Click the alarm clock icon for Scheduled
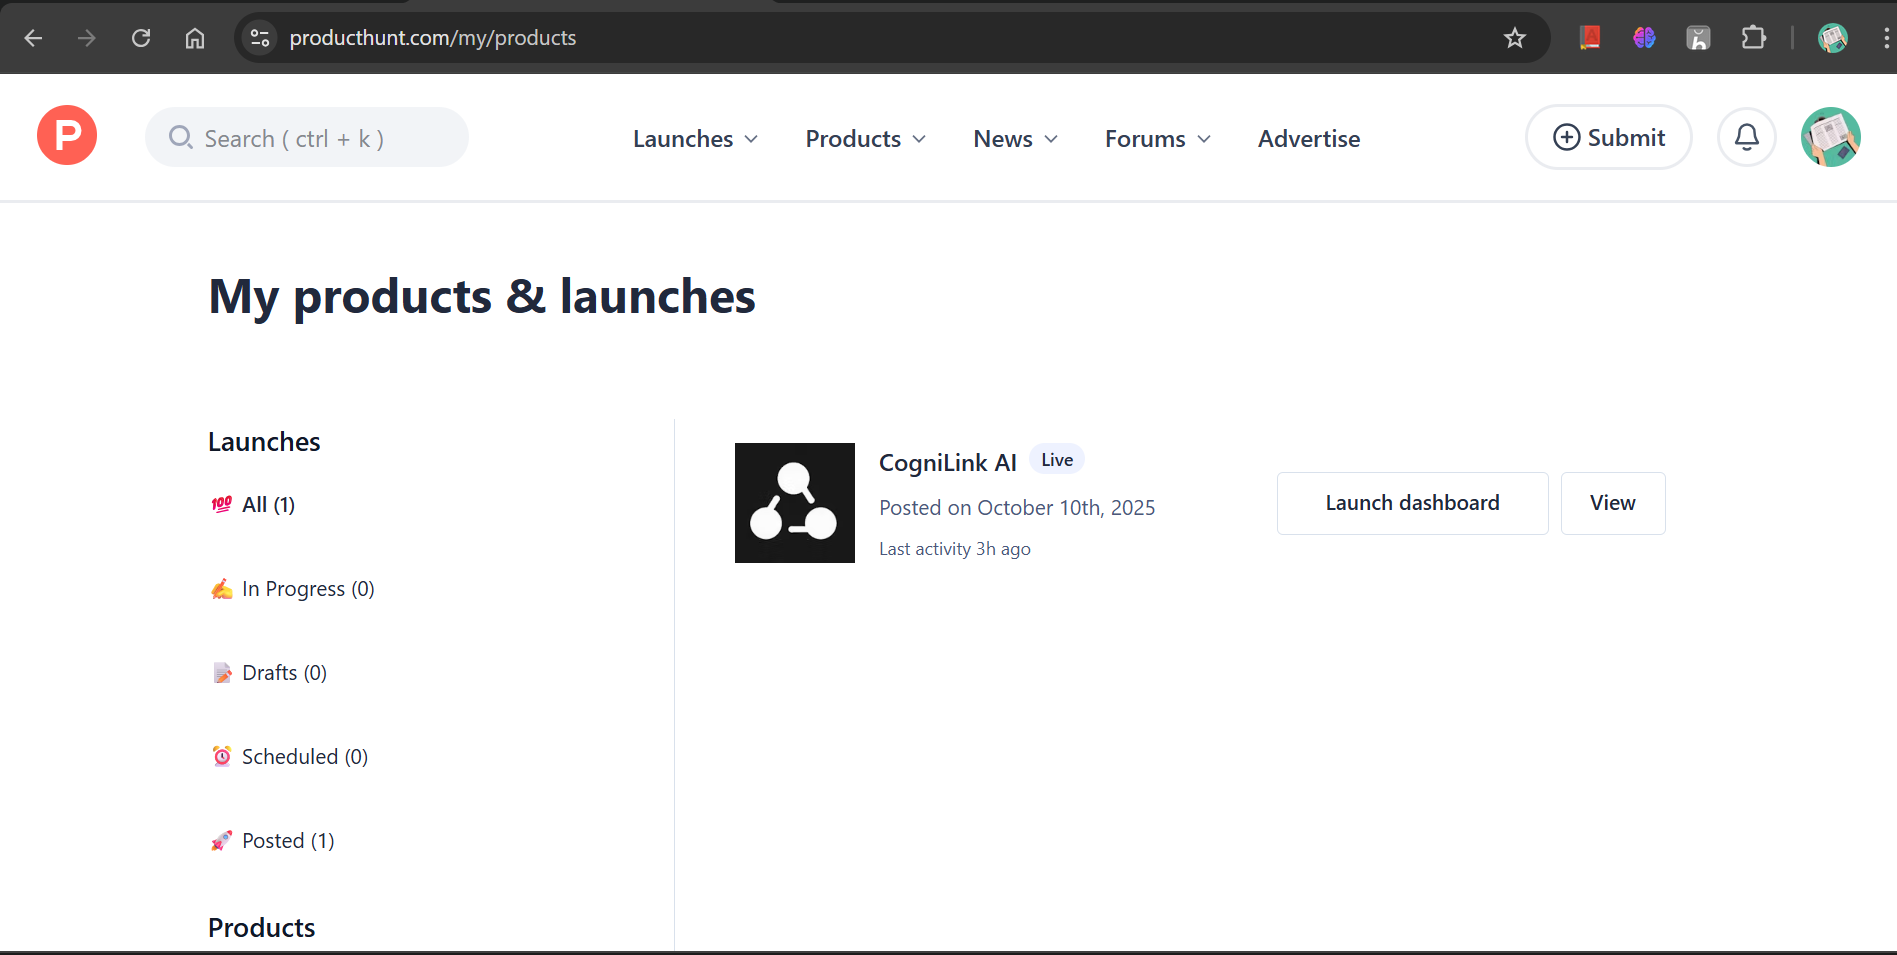Viewport: 1897px width, 955px height. (222, 756)
